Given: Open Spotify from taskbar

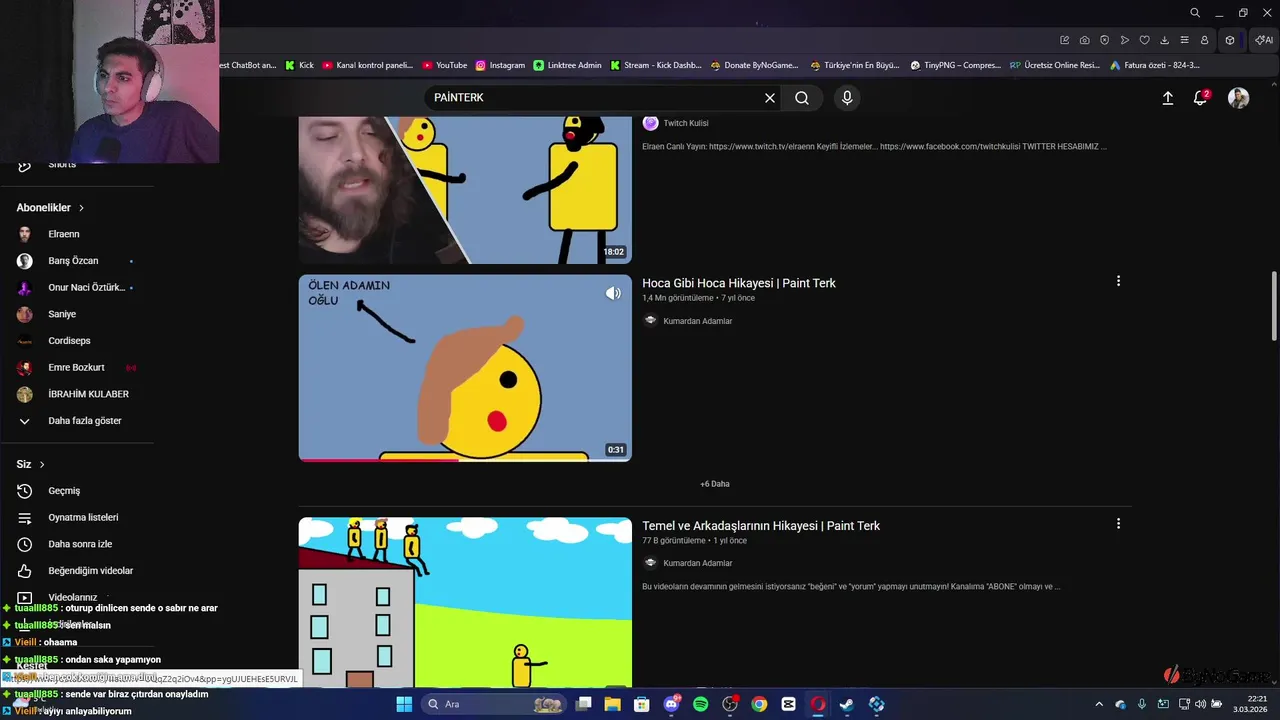Looking at the screenshot, I should click(701, 704).
